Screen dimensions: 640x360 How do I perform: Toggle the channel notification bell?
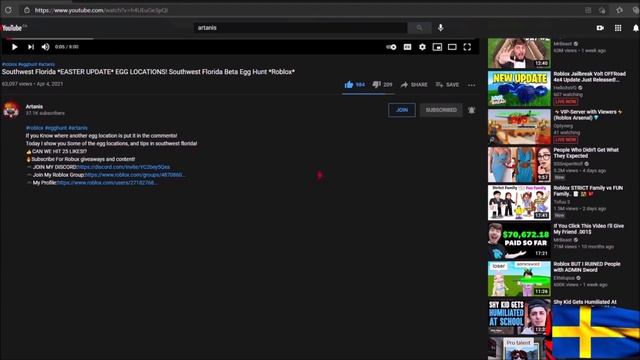pyautogui.click(x=471, y=110)
